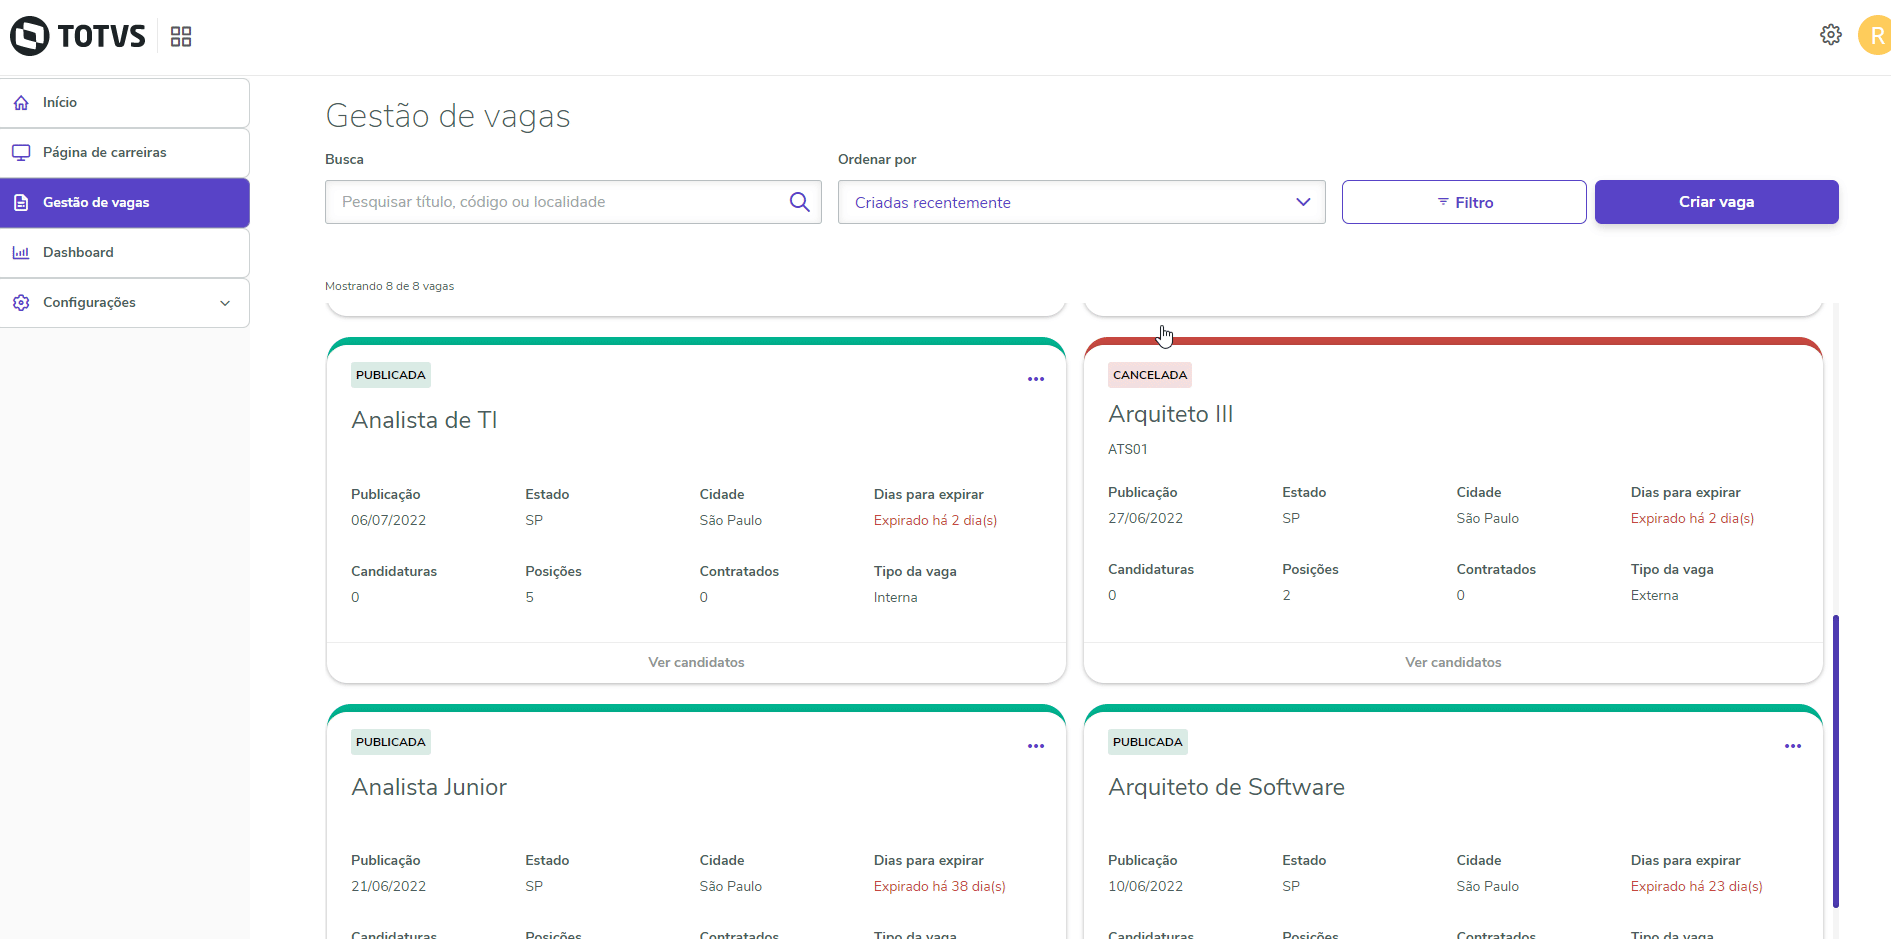Click the TOTVS logo
The width and height of the screenshot is (1891, 939).
pos(78,36)
